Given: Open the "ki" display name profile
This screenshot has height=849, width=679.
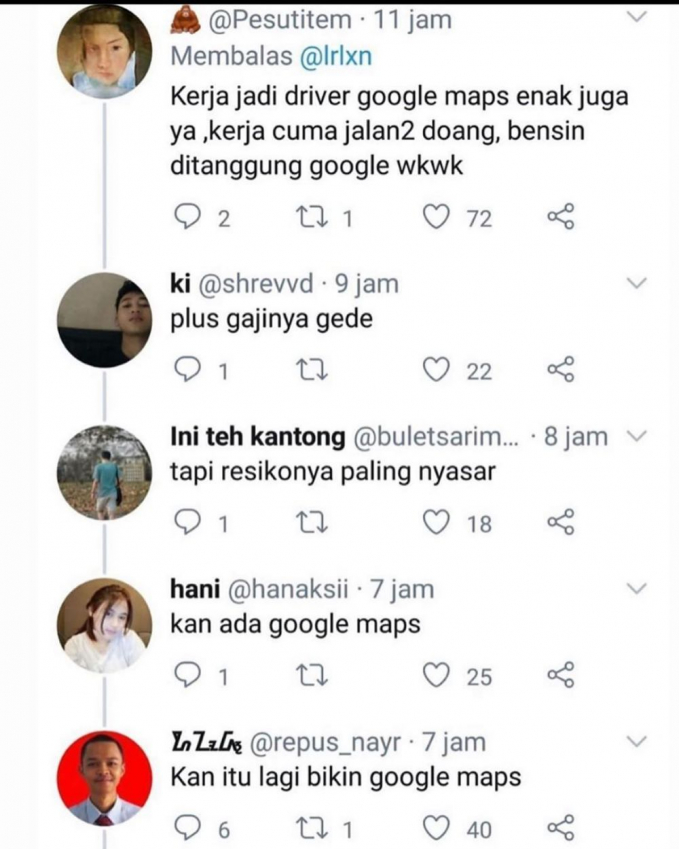Looking at the screenshot, I should pos(179,285).
